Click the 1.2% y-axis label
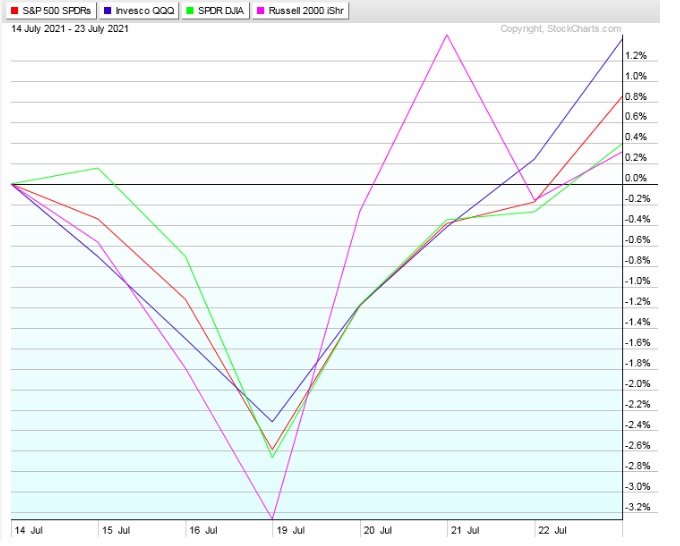 [x=636, y=56]
